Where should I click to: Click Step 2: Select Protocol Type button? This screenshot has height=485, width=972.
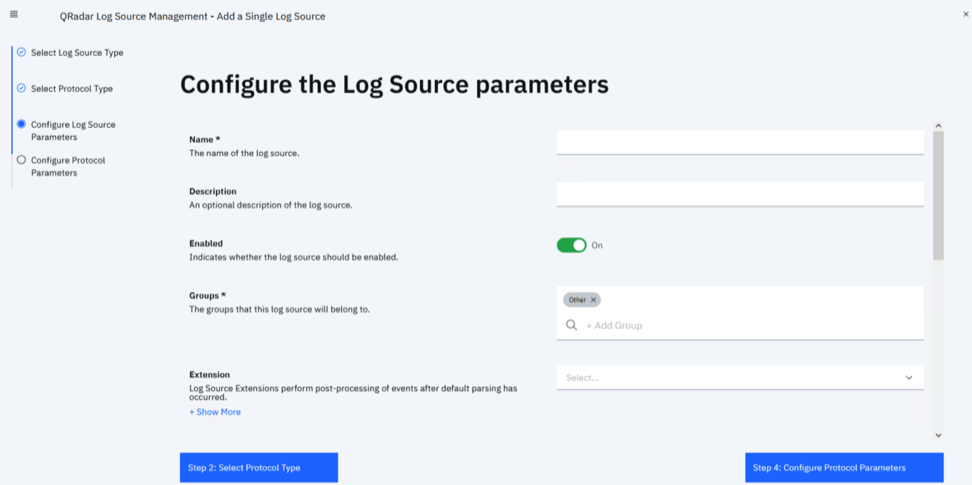258,467
